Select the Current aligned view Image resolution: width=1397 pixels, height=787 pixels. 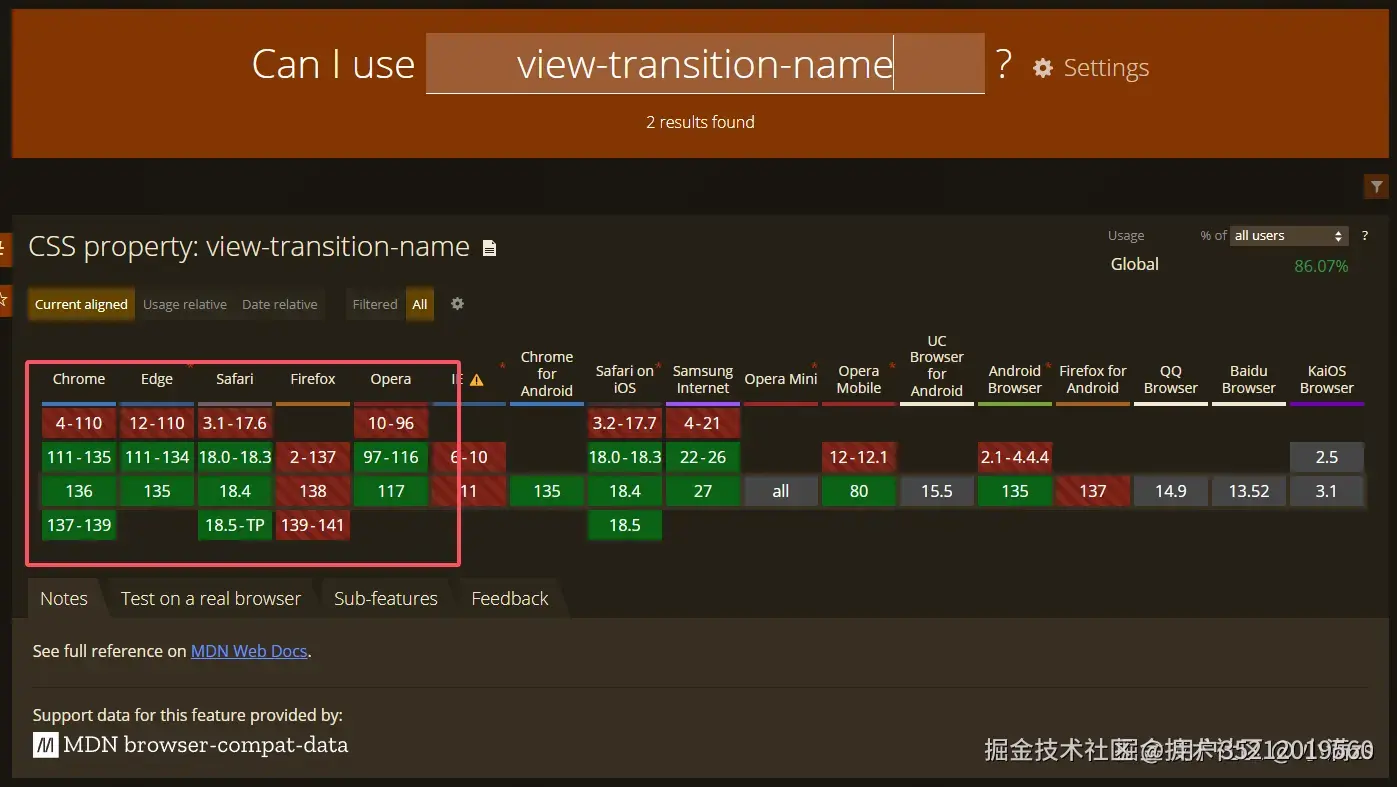point(81,304)
